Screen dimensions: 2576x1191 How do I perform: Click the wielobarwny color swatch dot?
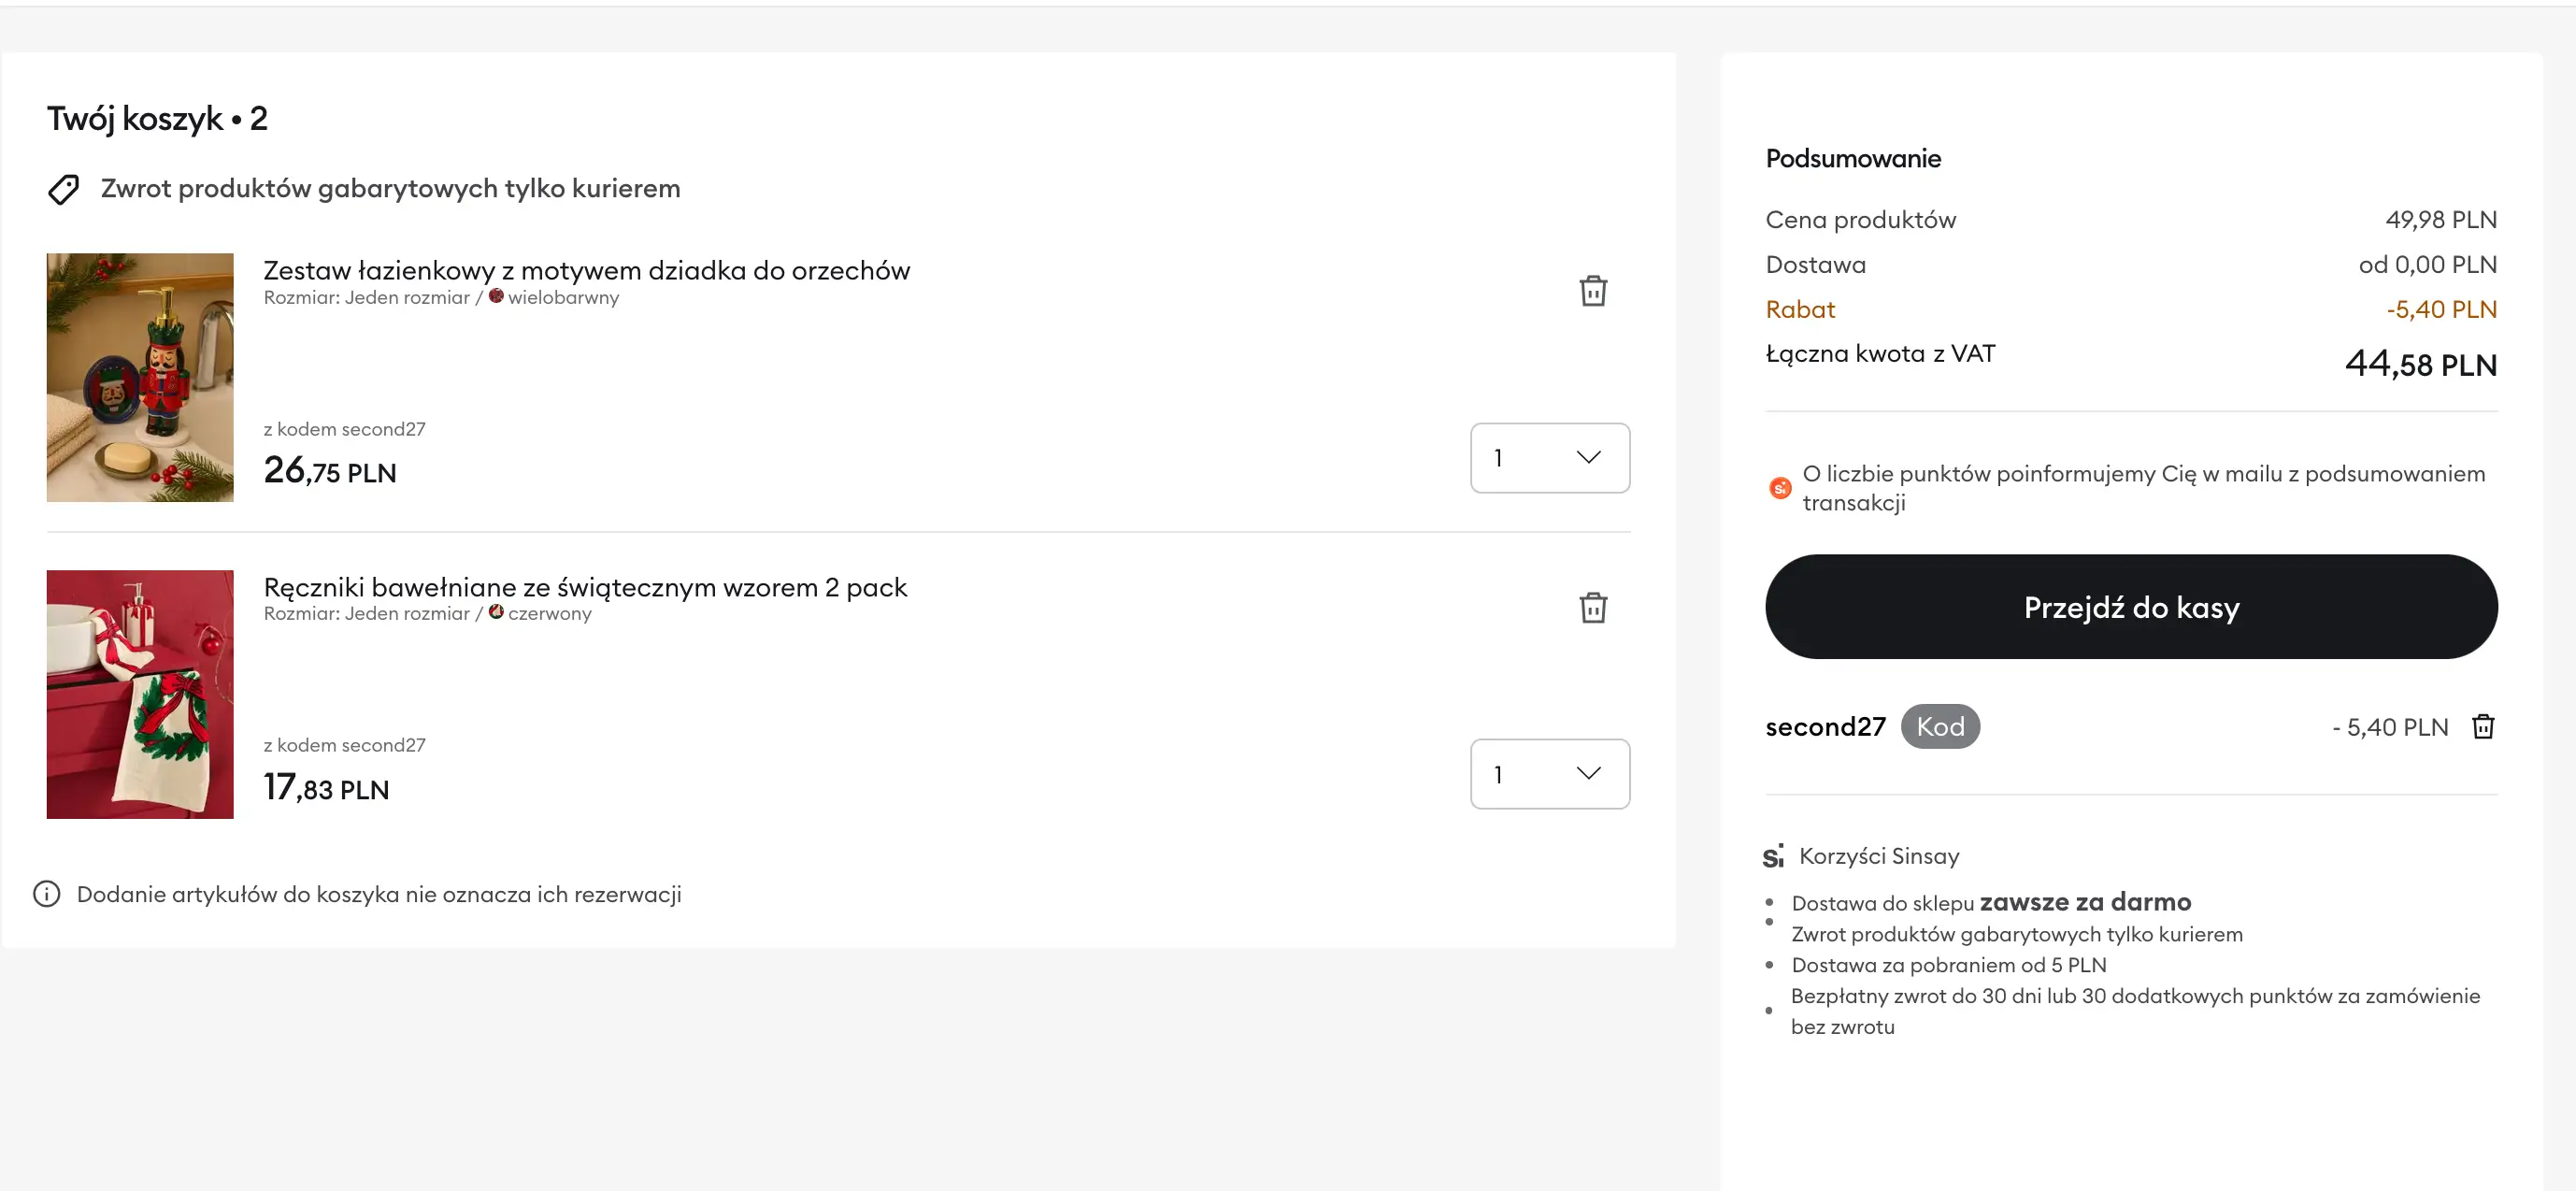[496, 296]
